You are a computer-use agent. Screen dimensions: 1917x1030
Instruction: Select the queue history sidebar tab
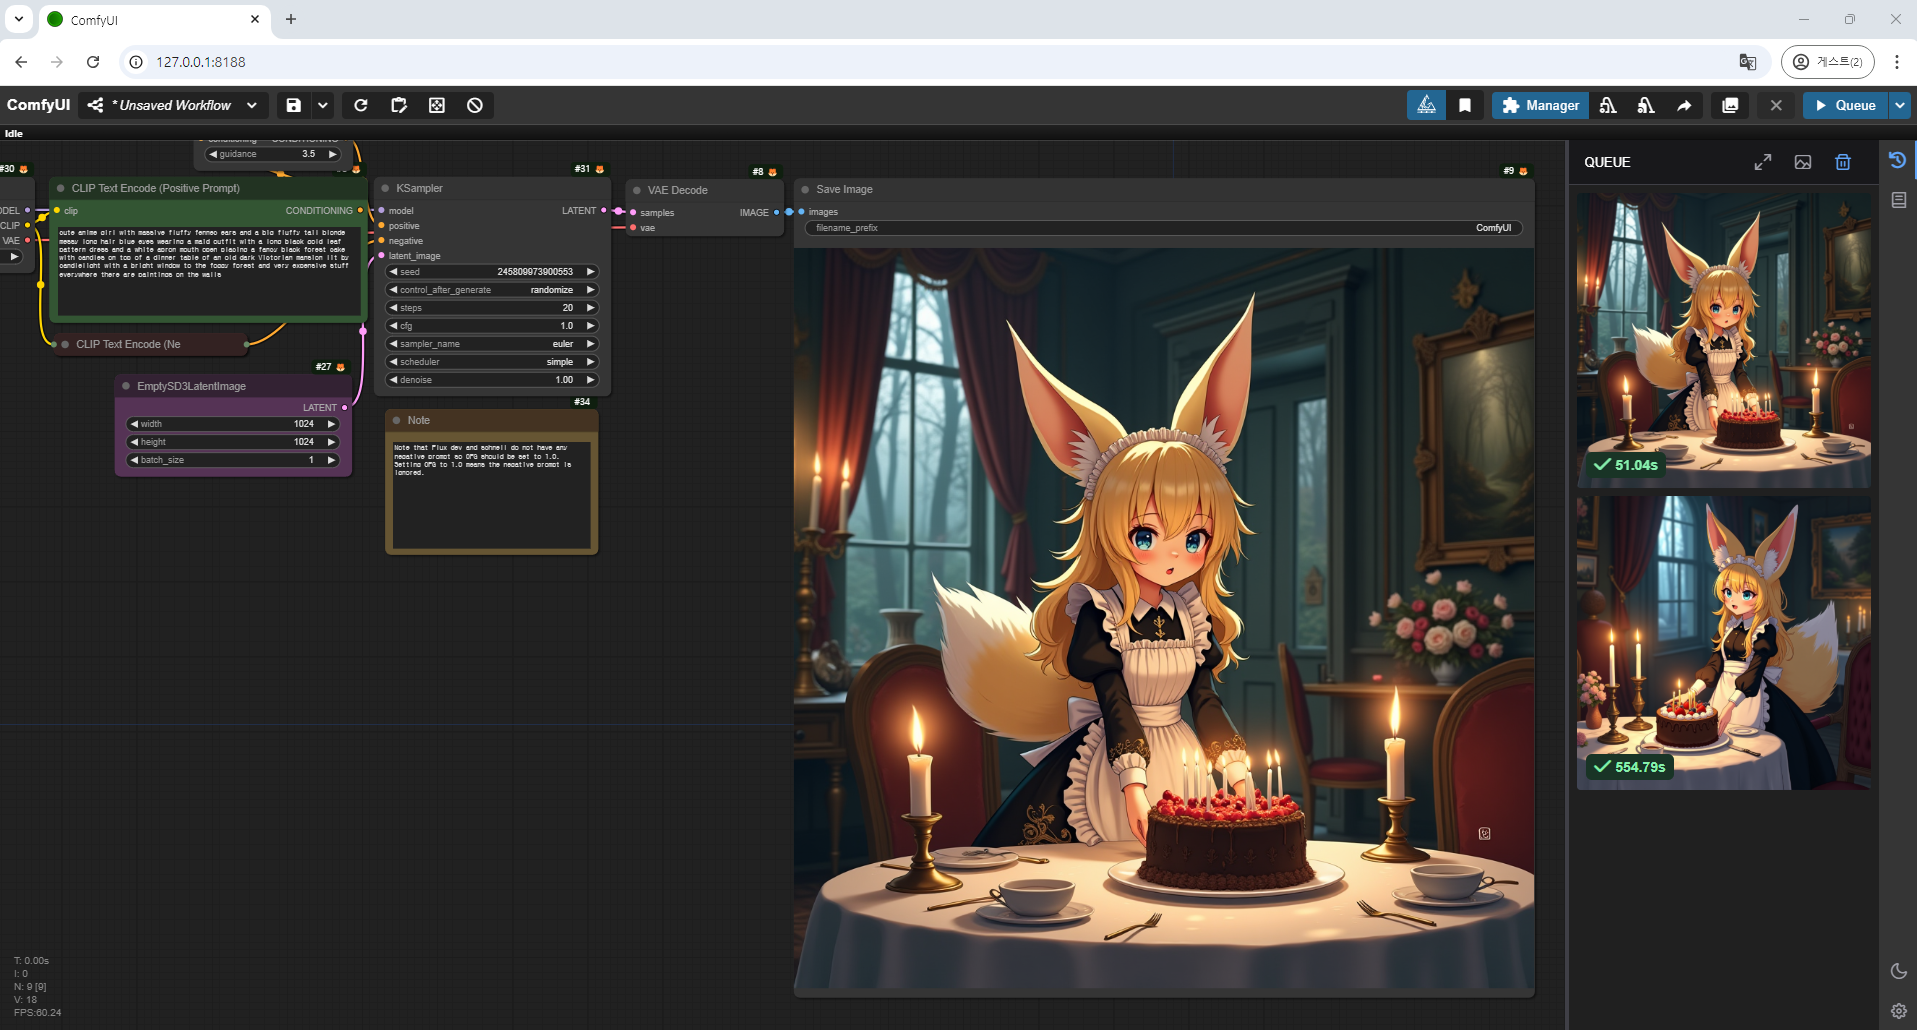(1898, 160)
